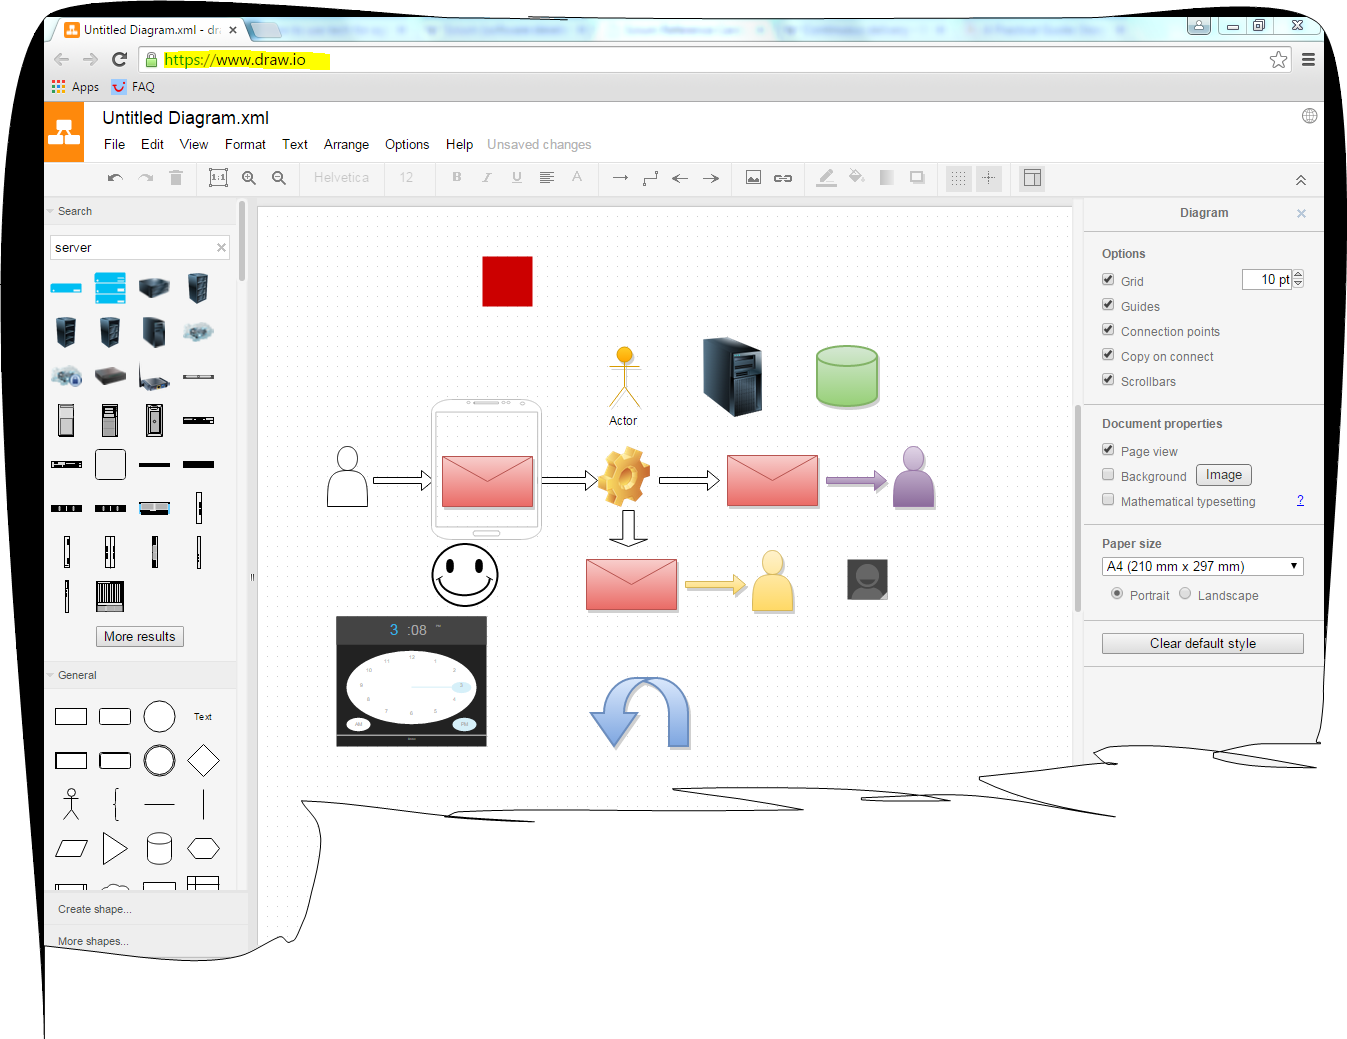Disable the Grid checkbox
Viewport: 1347px width, 1039px height.
(x=1108, y=279)
